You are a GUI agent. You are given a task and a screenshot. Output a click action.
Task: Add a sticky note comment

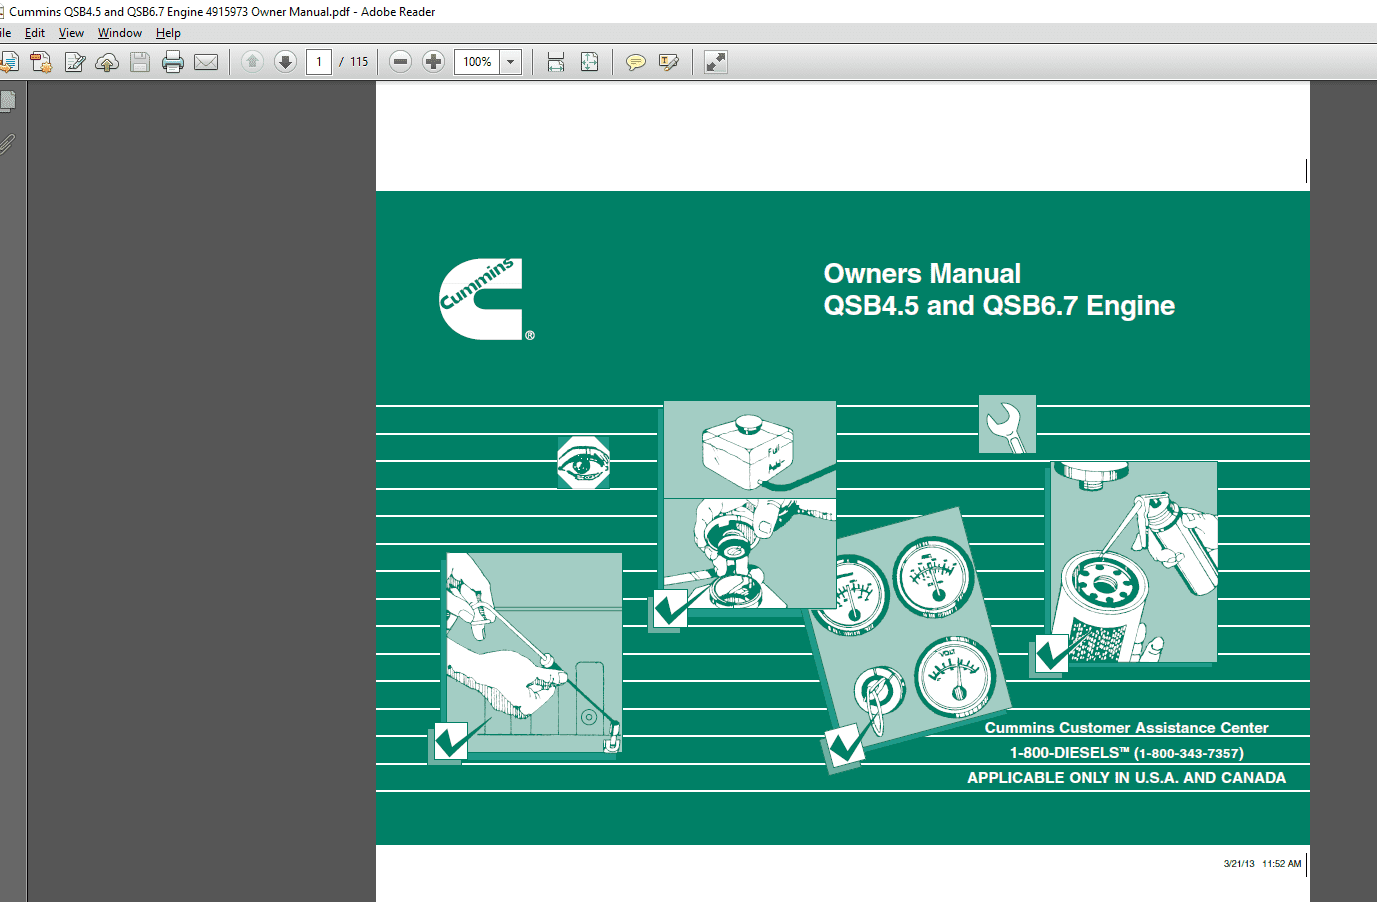tap(635, 62)
